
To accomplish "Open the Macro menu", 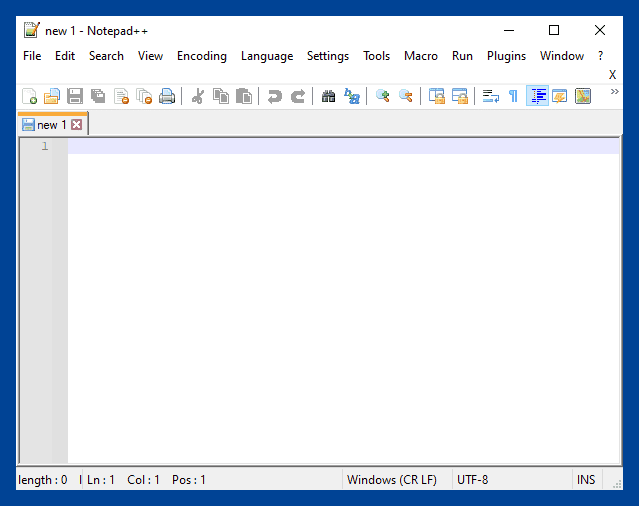I will pyautogui.click(x=421, y=56).
